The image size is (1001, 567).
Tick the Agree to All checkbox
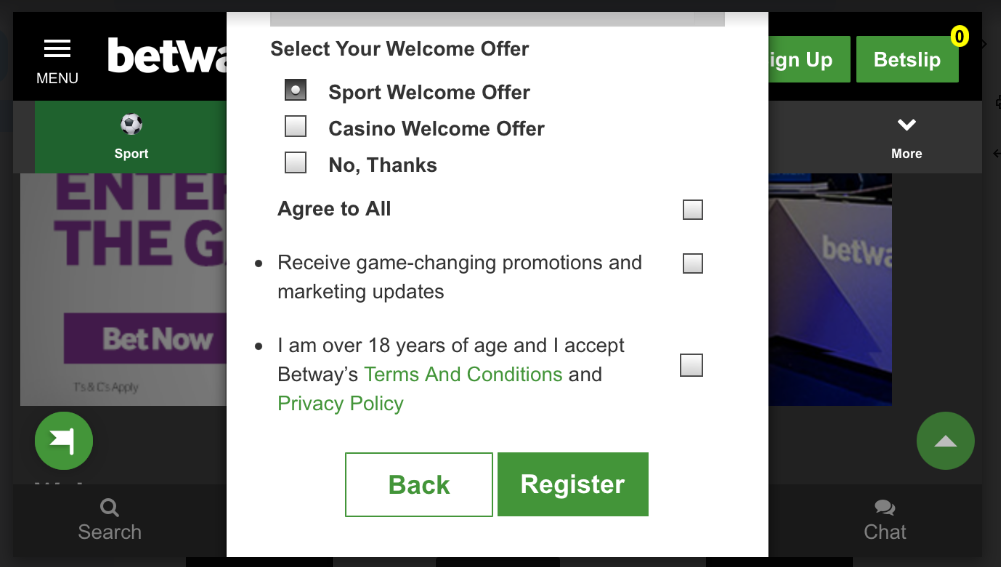(x=692, y=210)
